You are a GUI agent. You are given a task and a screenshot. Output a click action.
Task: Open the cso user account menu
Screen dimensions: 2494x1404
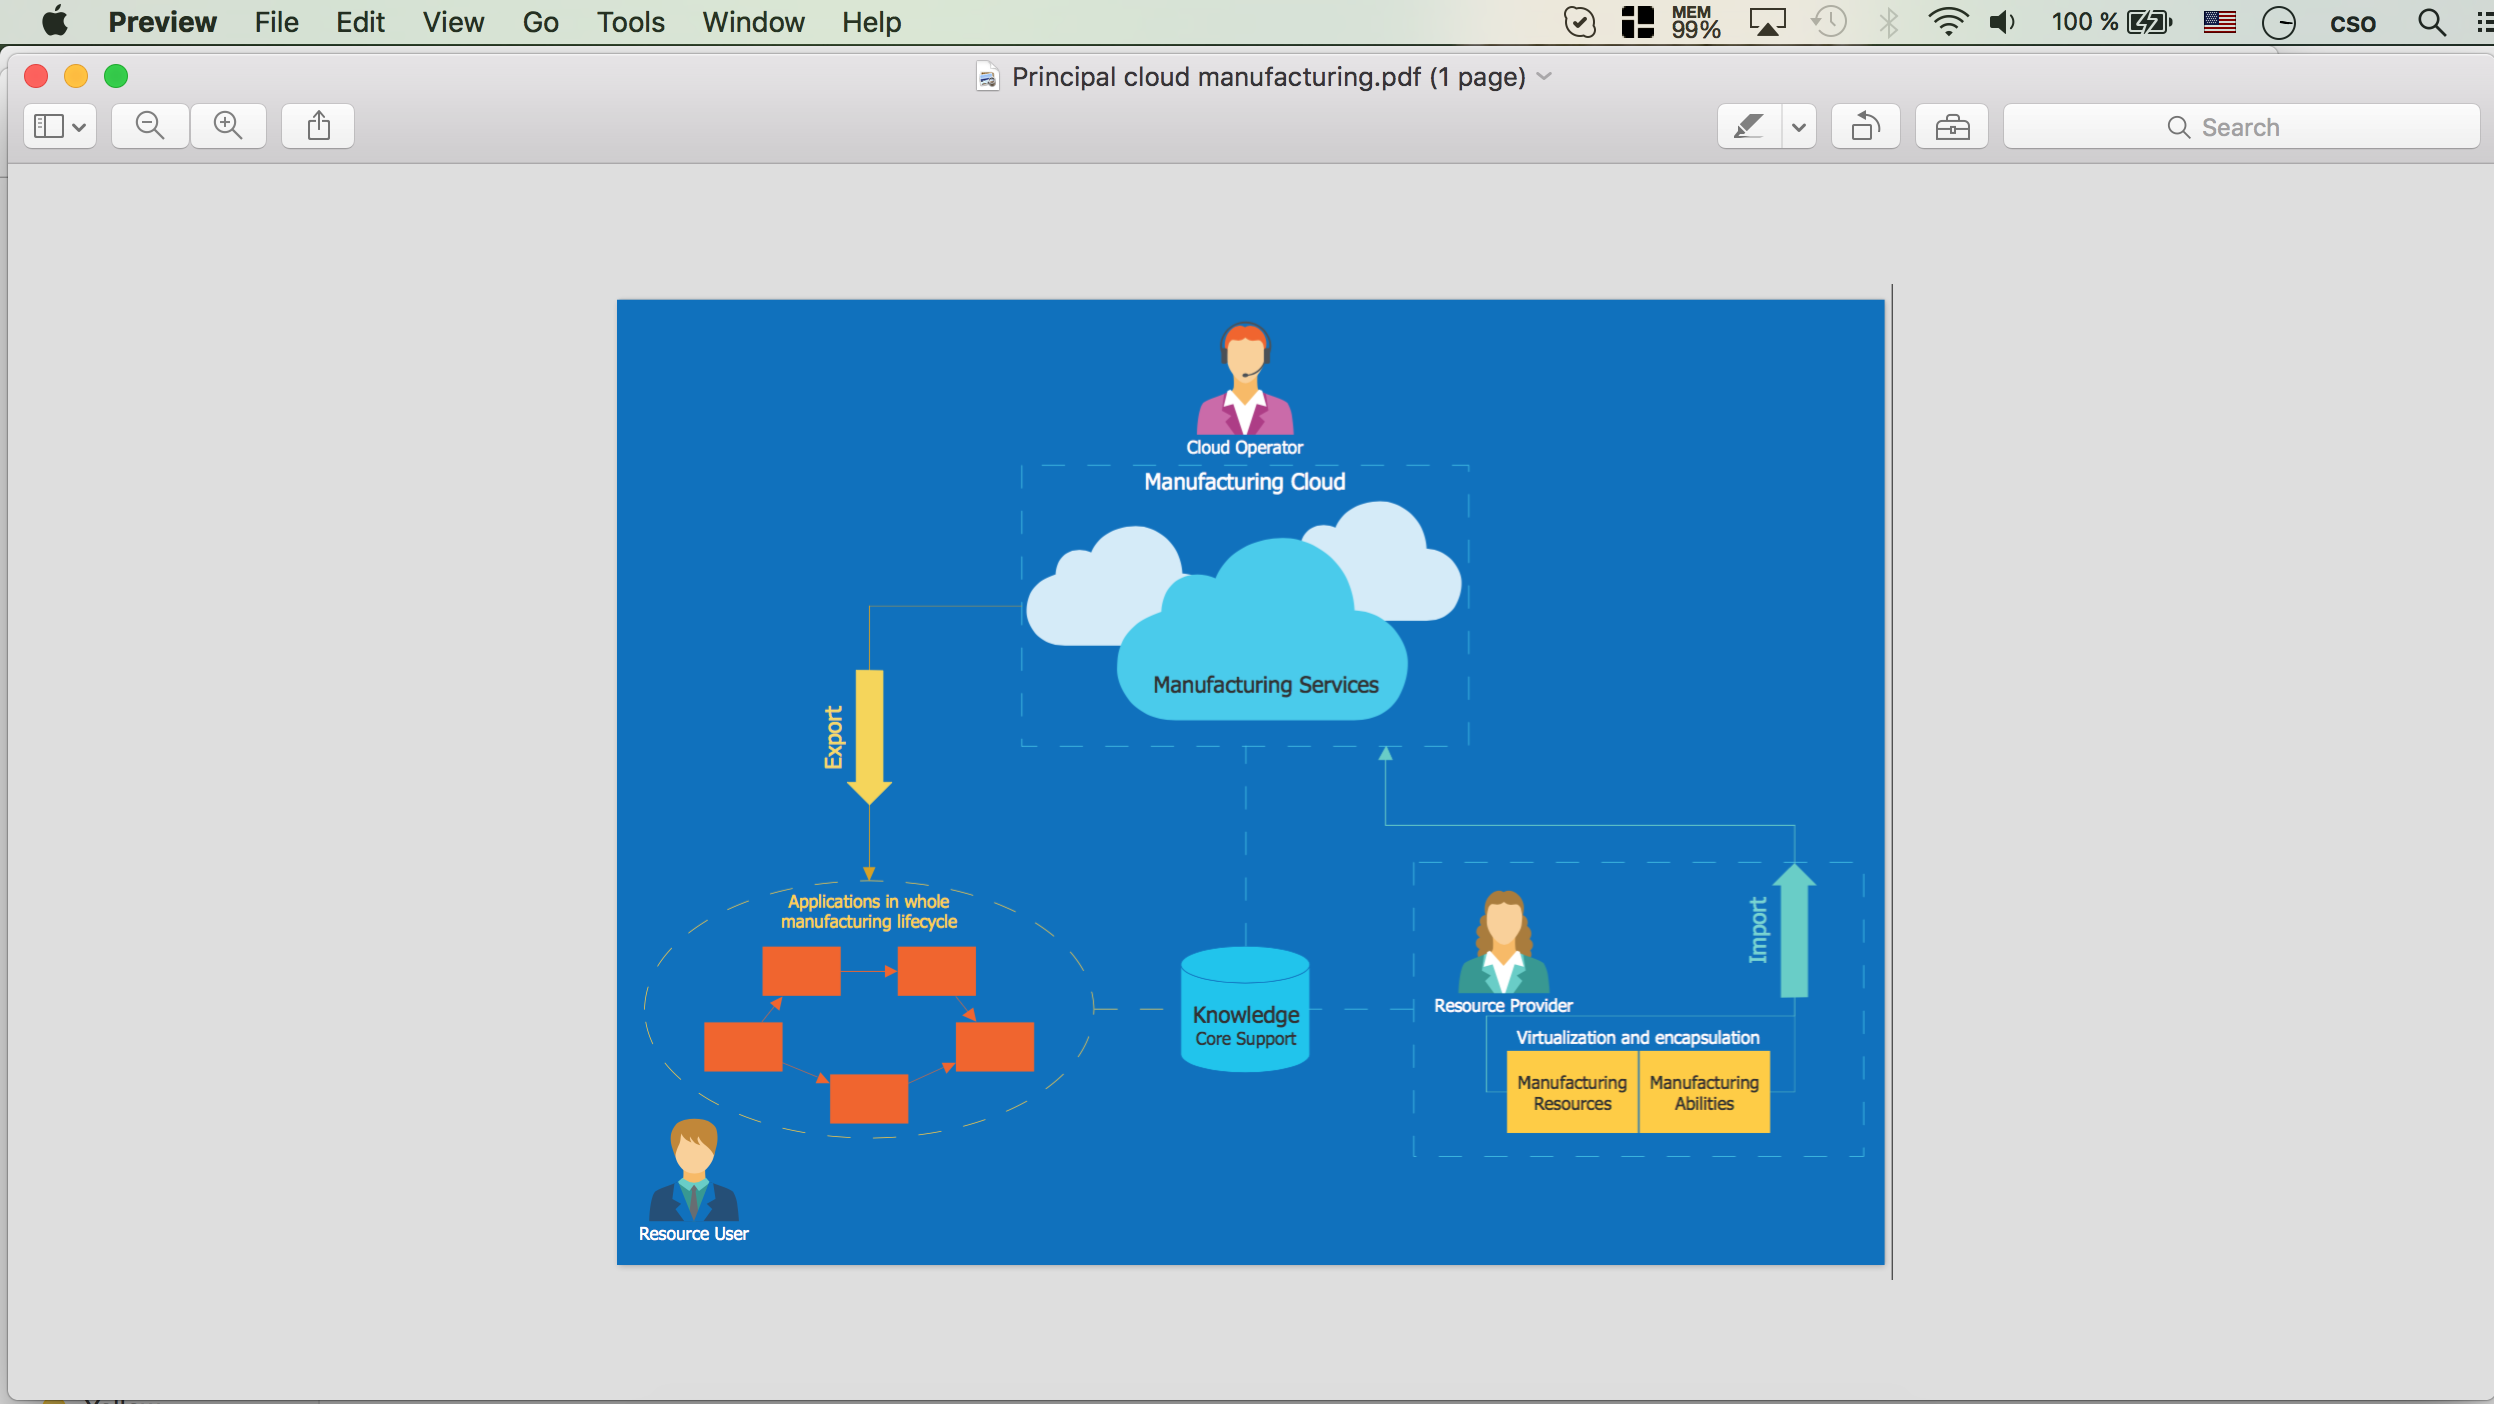pyautogui.click(x=2353, y=22)
